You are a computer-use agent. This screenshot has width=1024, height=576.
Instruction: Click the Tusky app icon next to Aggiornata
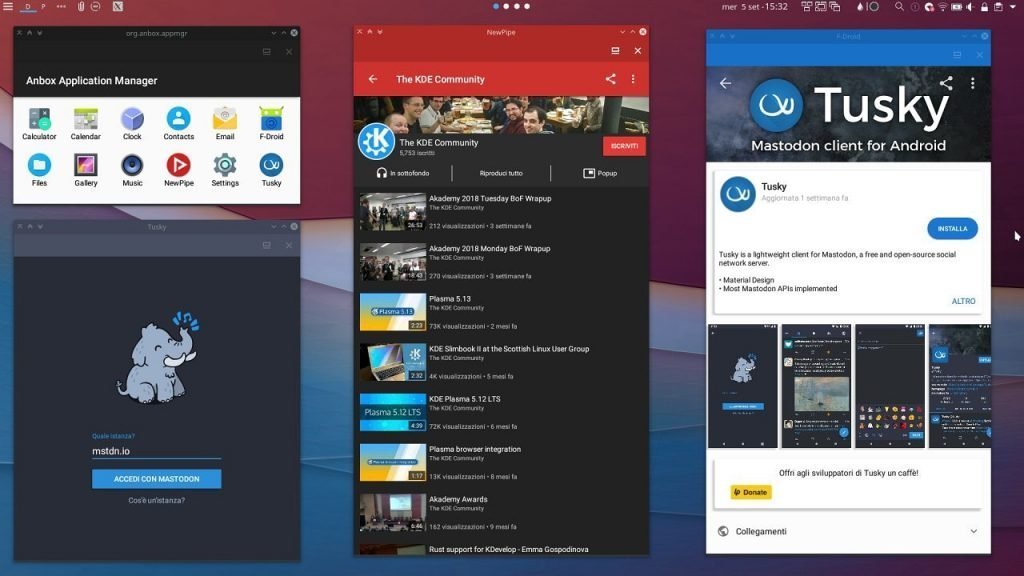click(737, 194)
